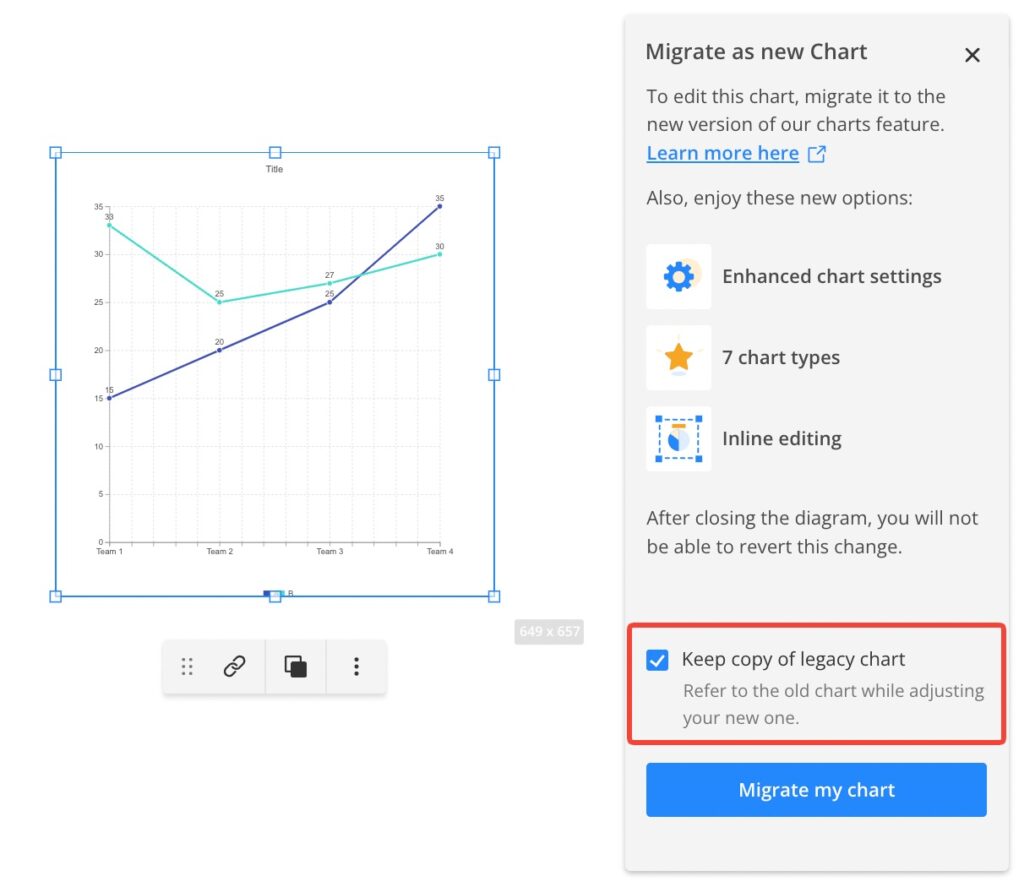The height and width of the screenshot is (887, 1024).
Task: Click the right-middle resize handle of chart
Action: (494, 375)
